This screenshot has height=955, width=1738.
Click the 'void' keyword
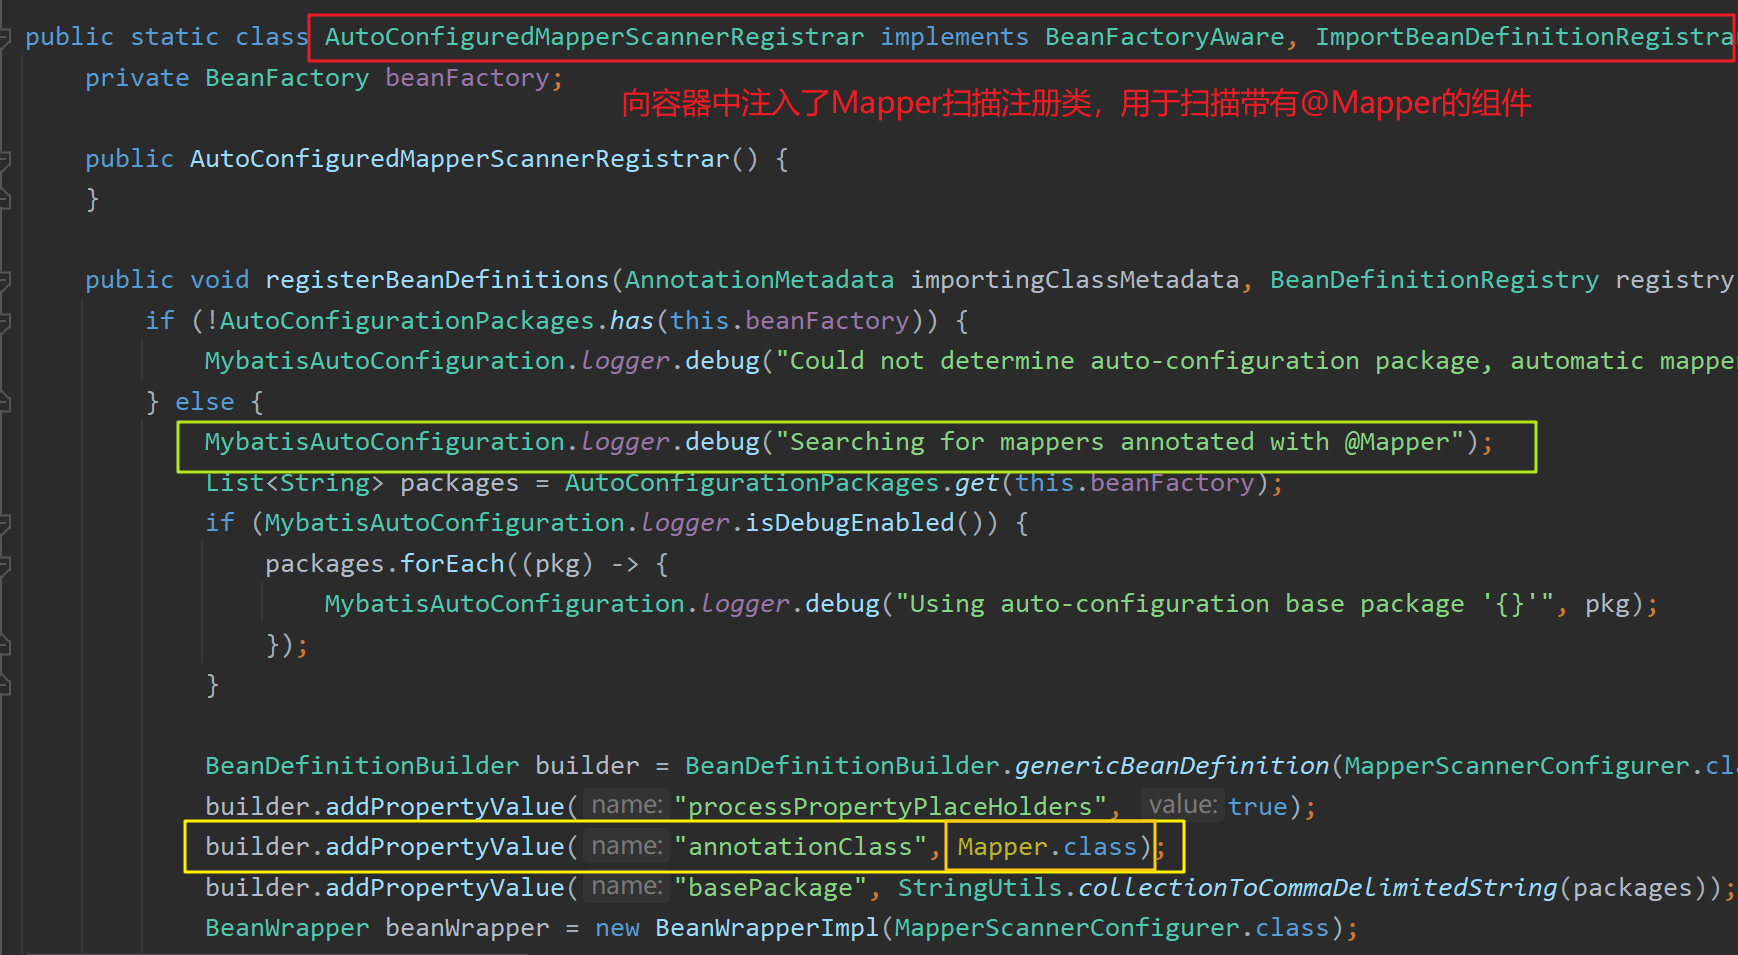point(220,280)
